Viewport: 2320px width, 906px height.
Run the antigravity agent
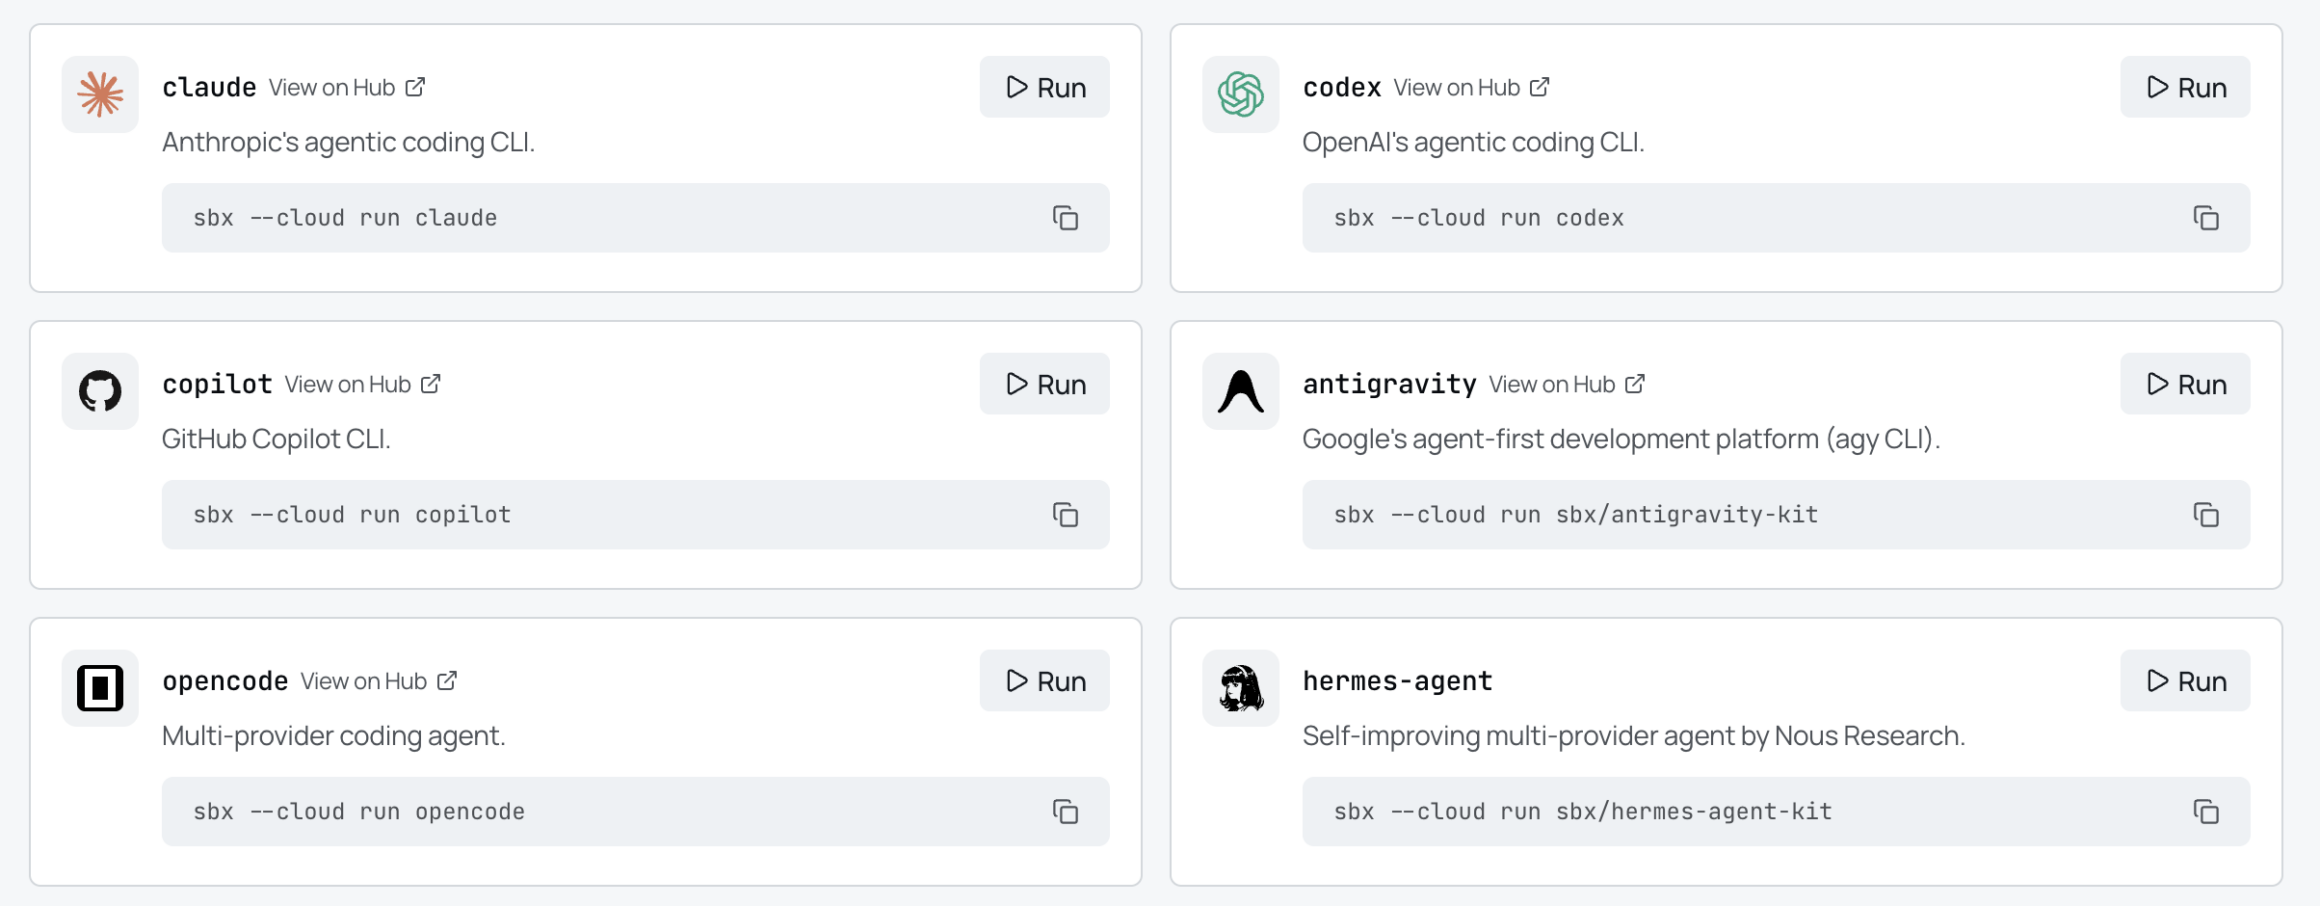click(2185, 384)
